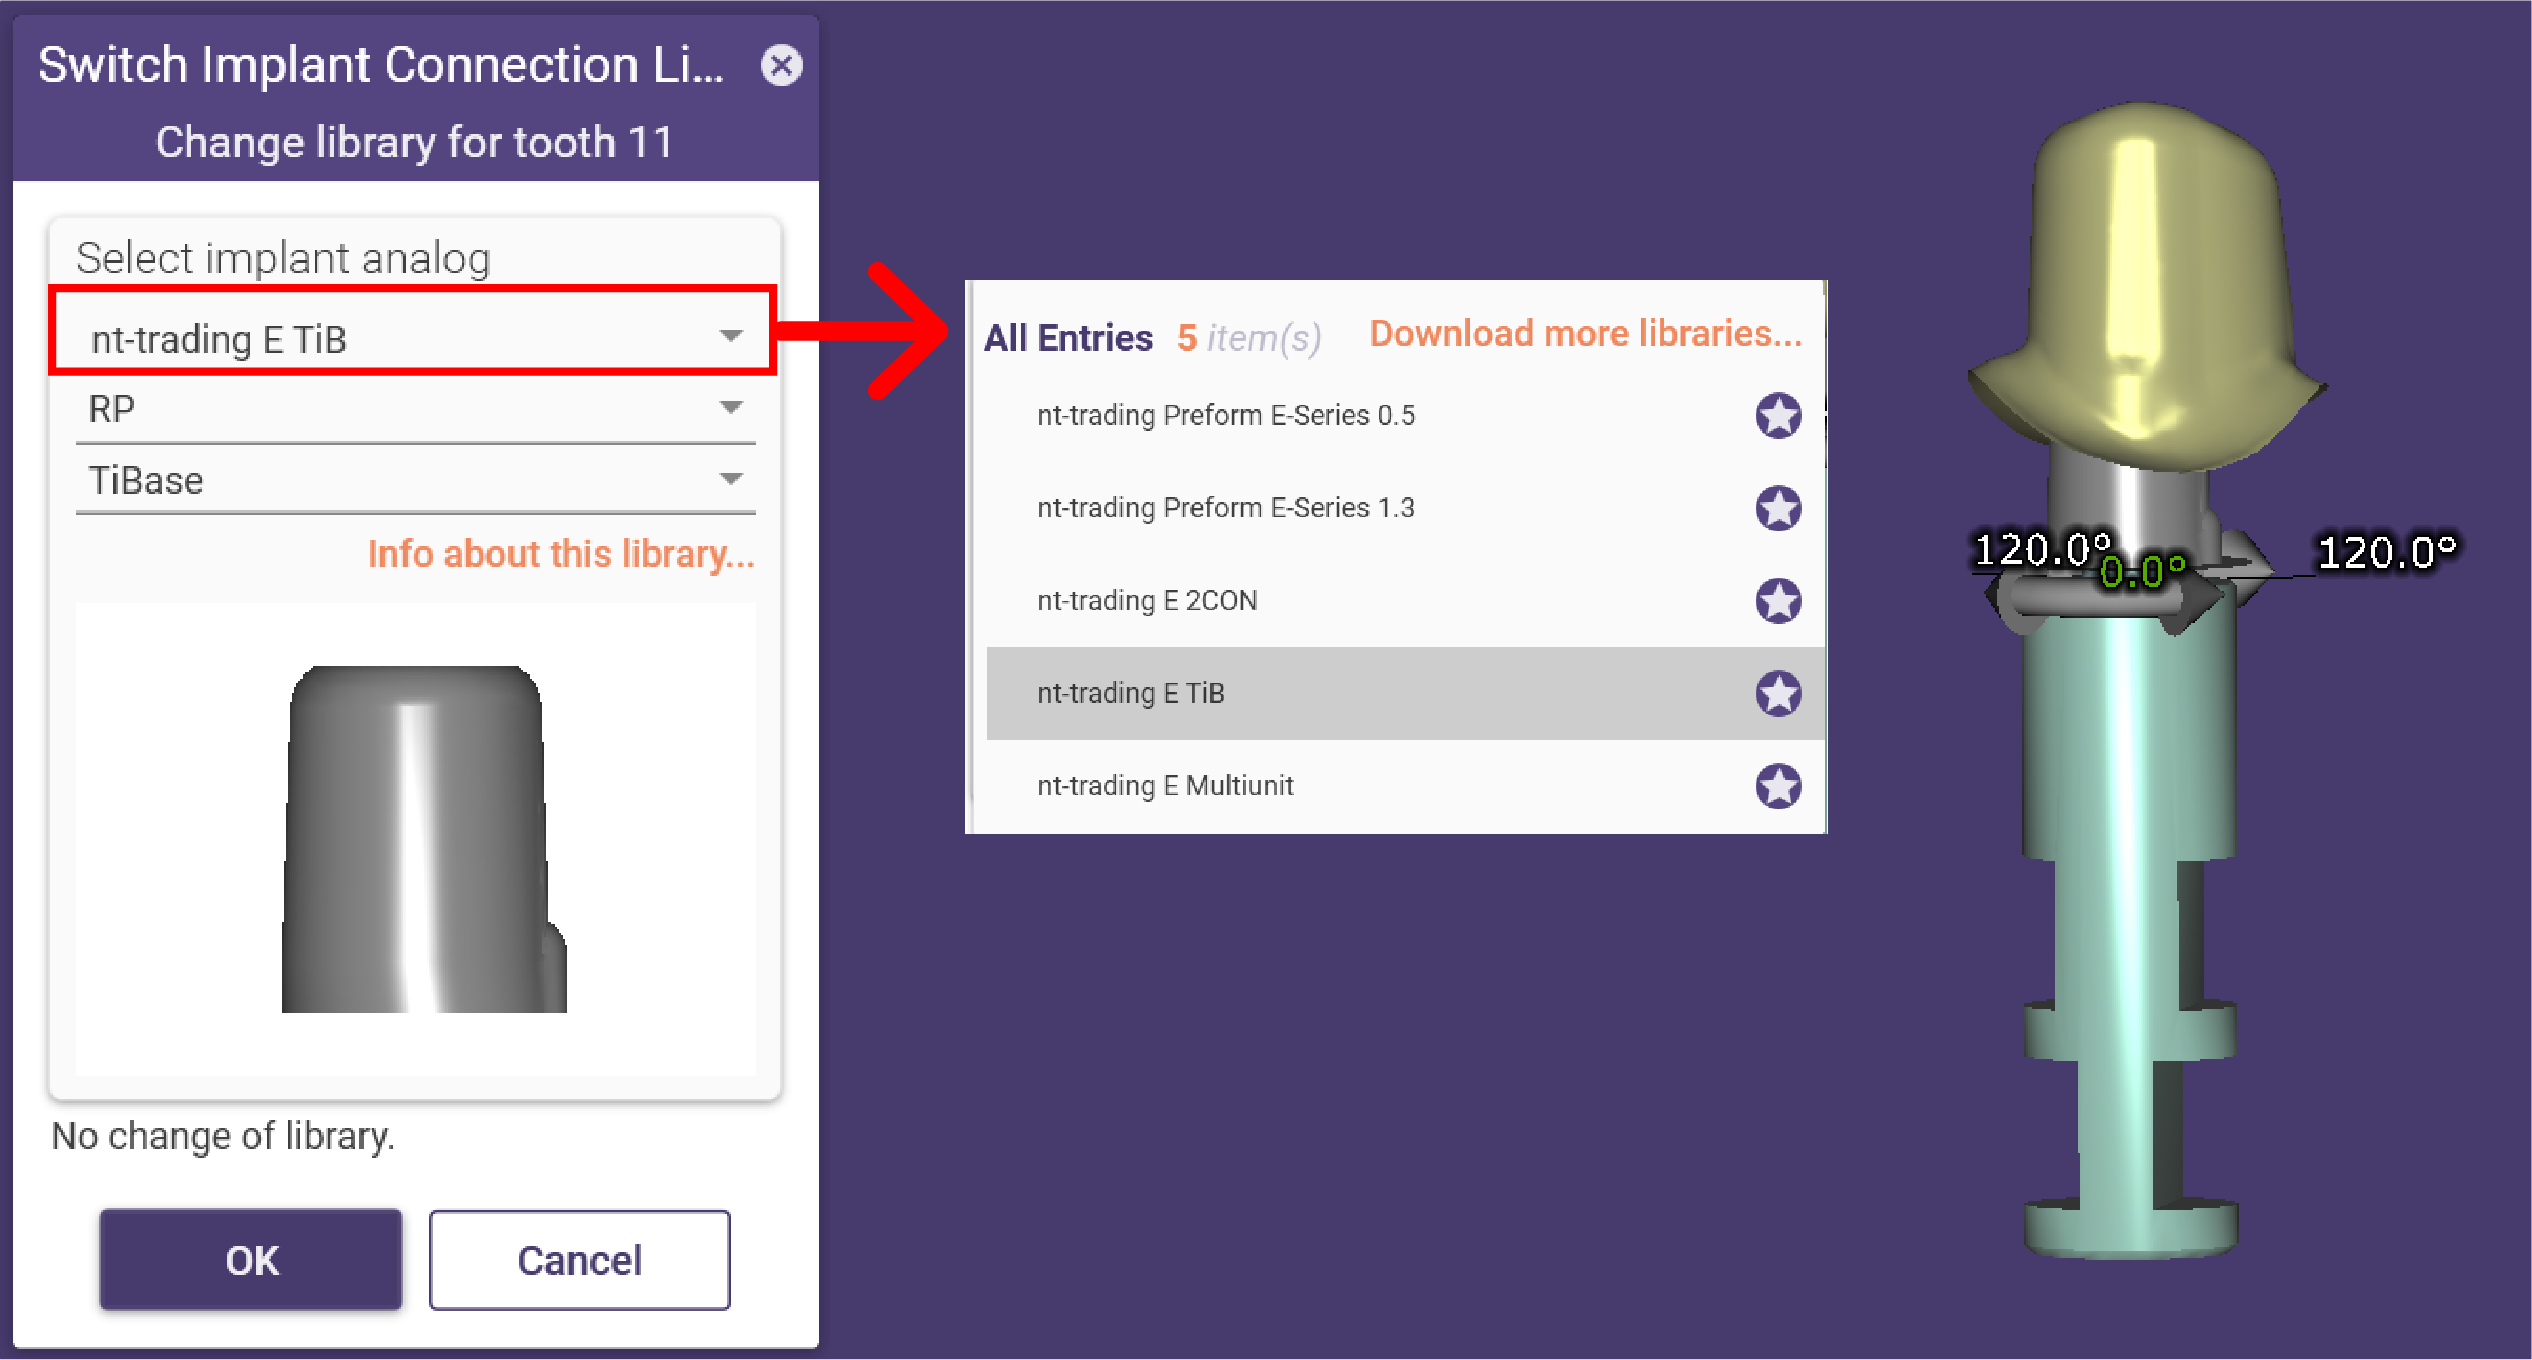
Task: Toggle favorite star for nt-trading E Multiunit
Action: pos(1778,786)
